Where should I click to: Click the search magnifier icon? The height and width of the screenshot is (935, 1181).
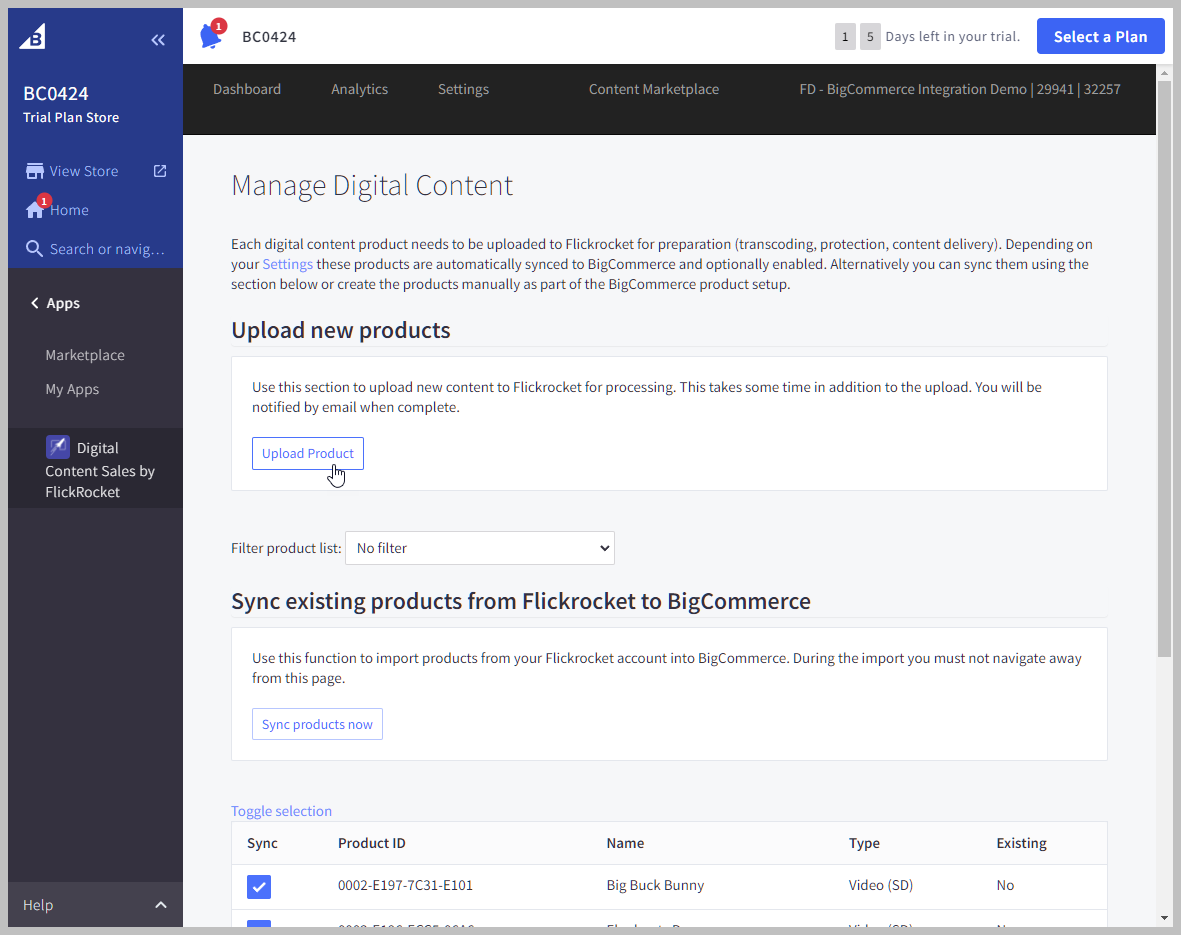click(x=35, y=249)
